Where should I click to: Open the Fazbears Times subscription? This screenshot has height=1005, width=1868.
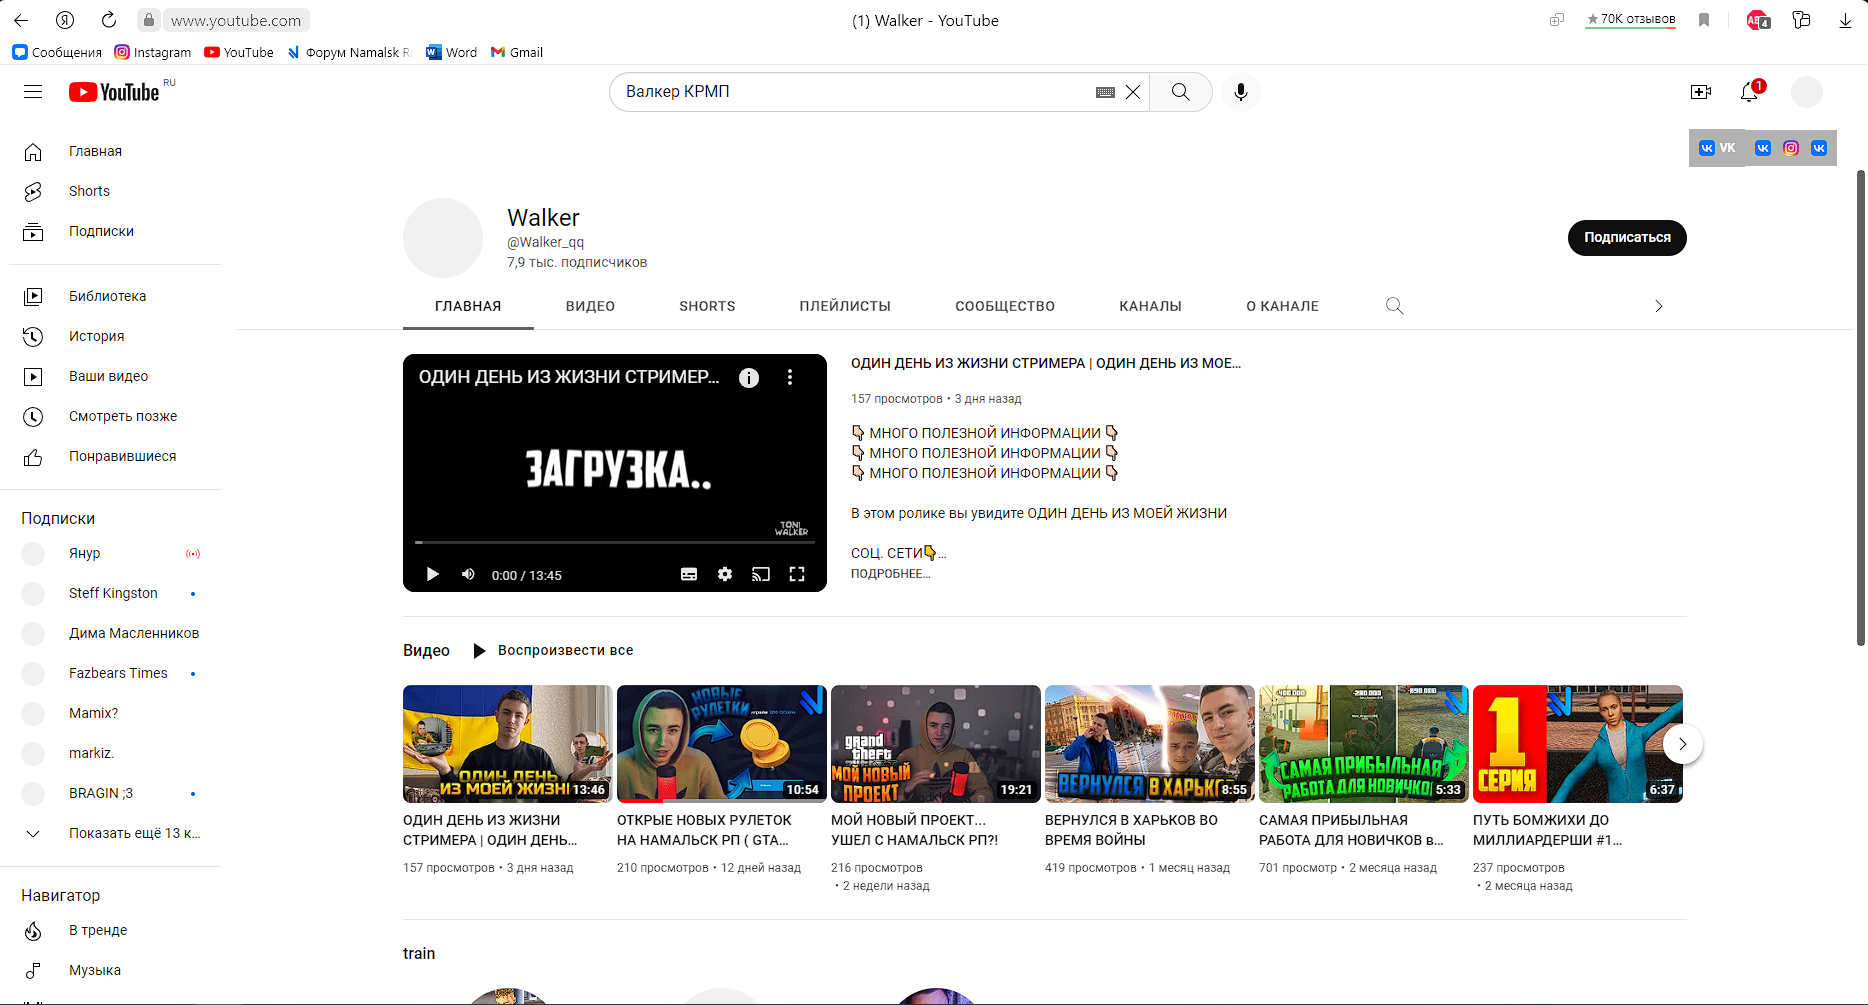(x=115, y=673)
